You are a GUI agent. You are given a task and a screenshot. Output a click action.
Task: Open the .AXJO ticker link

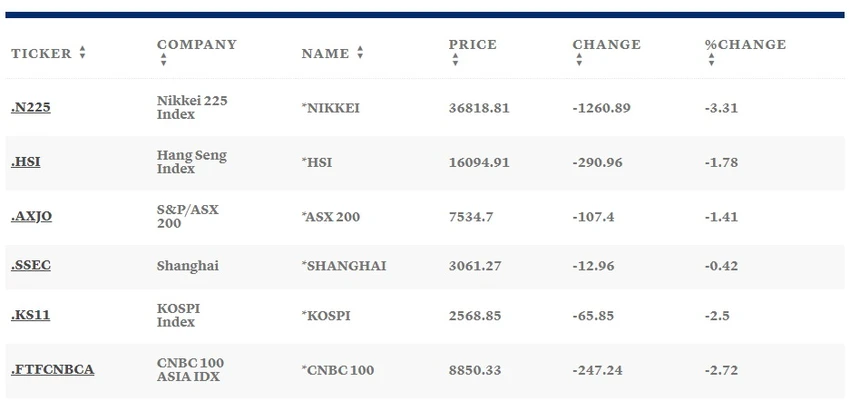[x=31, y=217]
